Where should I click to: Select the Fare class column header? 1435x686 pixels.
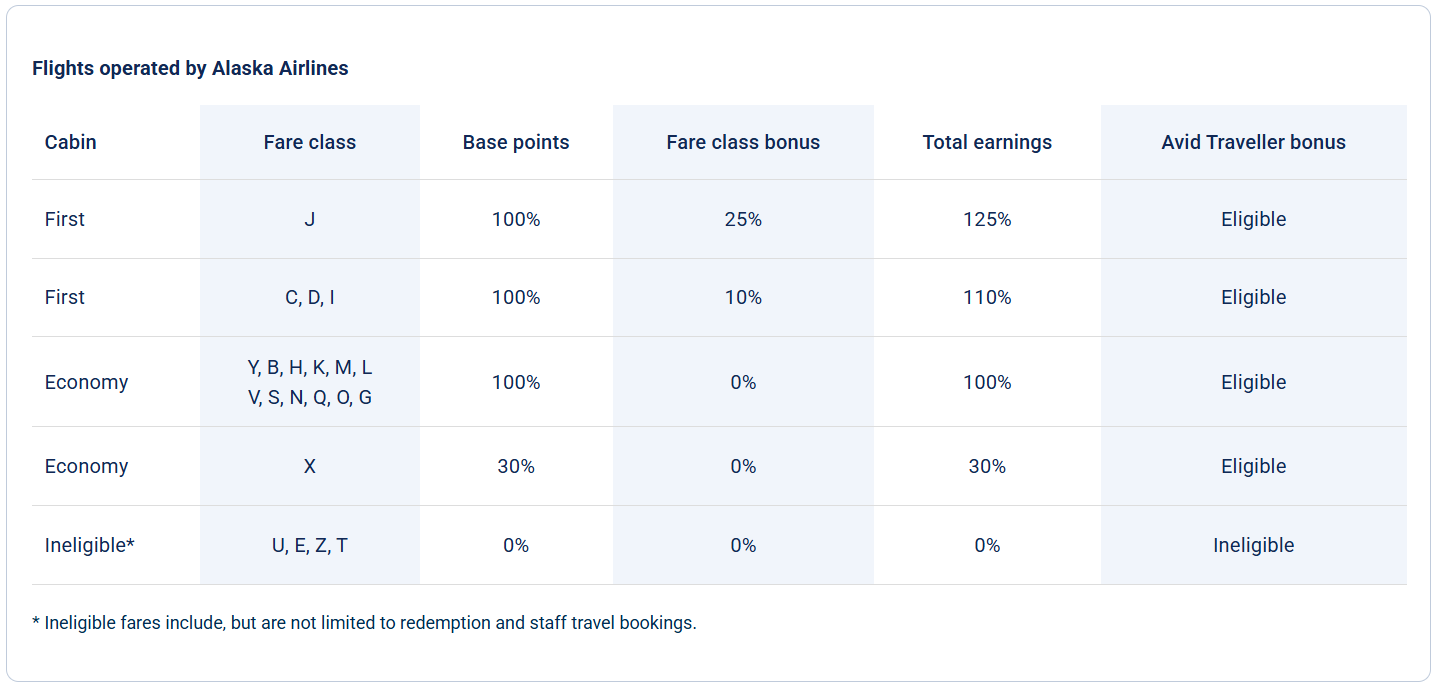(x=310, y=142)
